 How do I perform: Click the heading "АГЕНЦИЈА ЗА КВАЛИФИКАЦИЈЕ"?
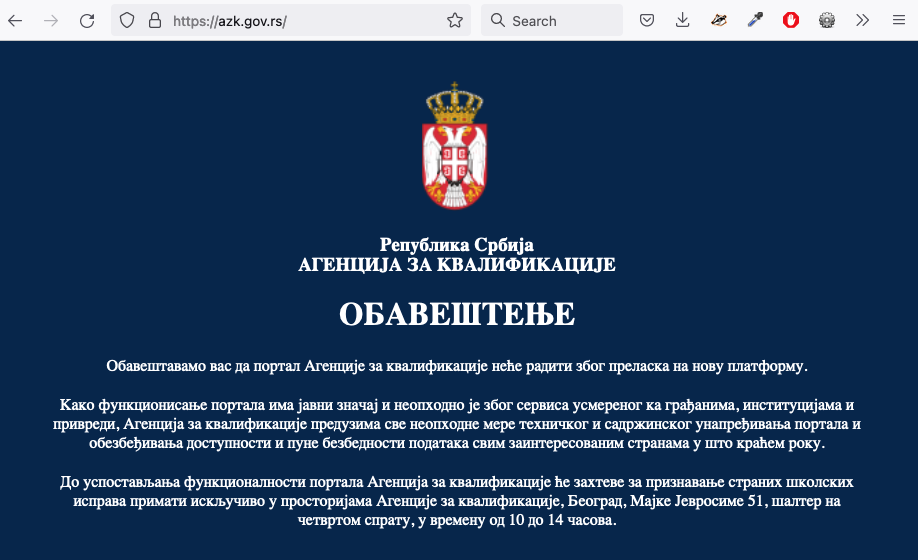click(457, 265)
